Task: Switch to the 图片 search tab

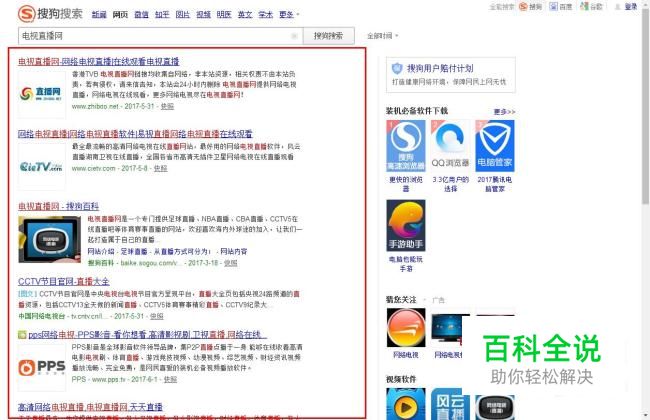Action: point(183,15)
